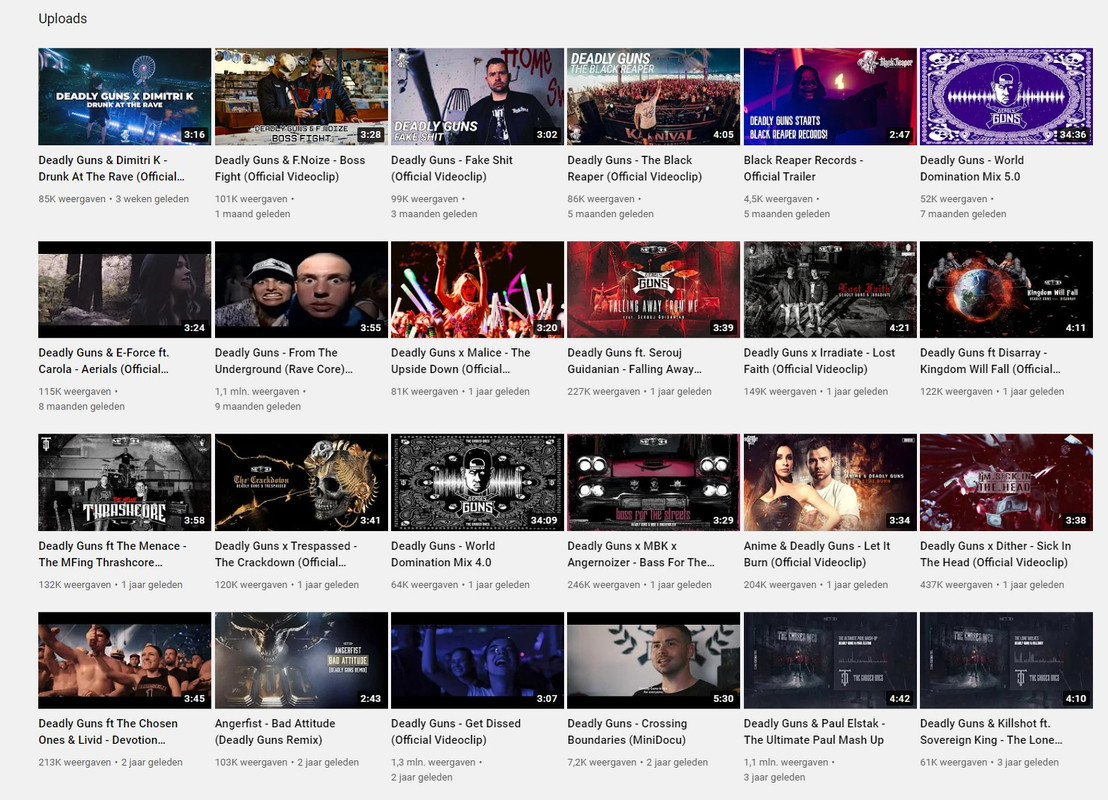Screen dimensions: 1108x800
Task: Open Kingdom Will Fall video thumbnail
Action: pos(1006,290)
